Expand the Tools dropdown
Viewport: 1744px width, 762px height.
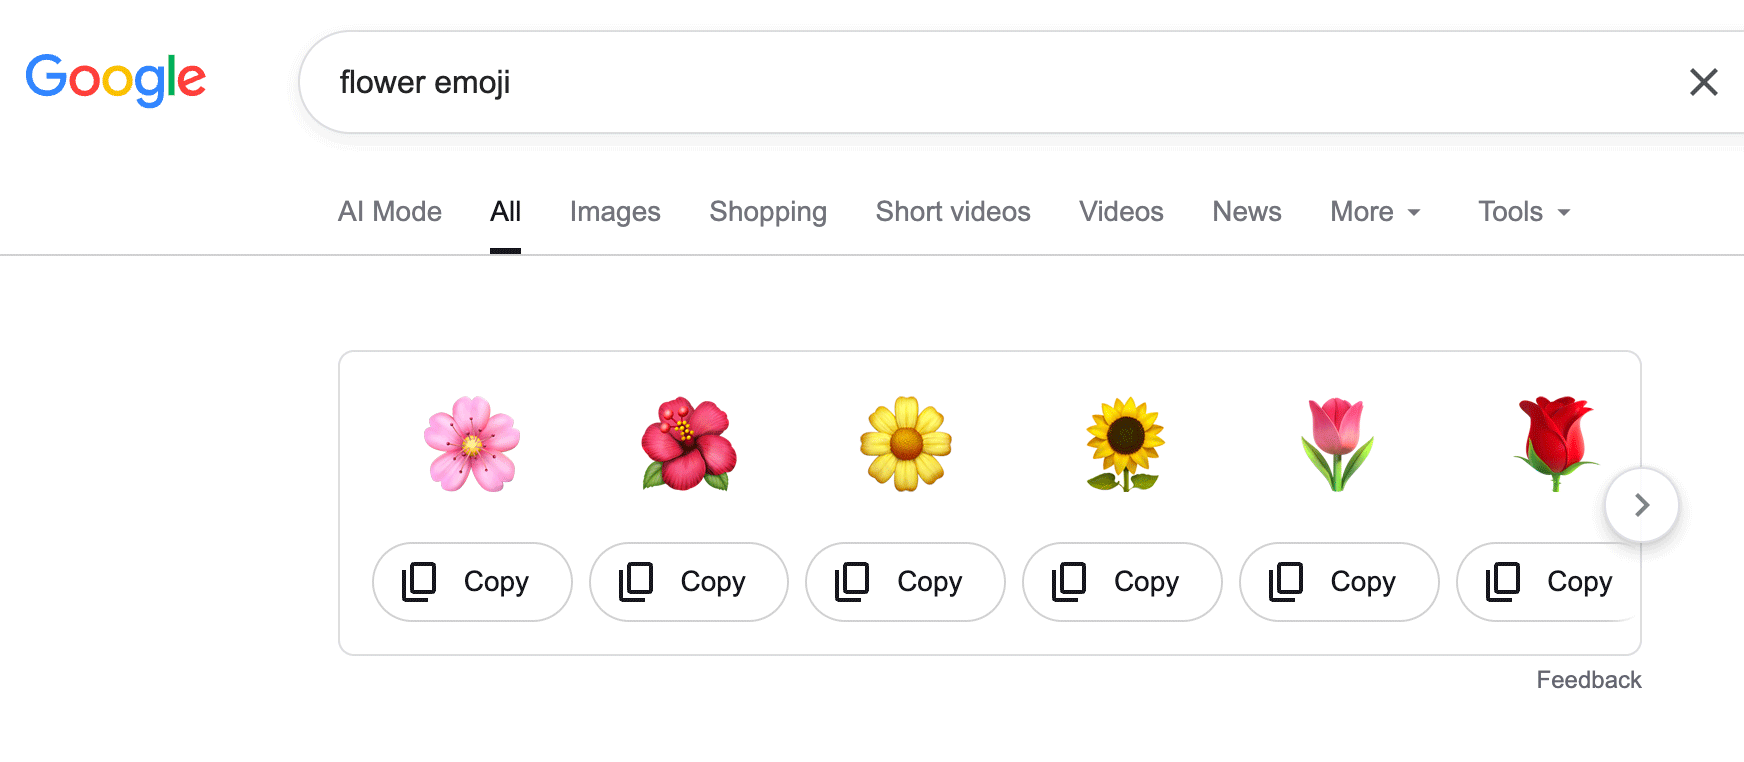point(1524,212)
